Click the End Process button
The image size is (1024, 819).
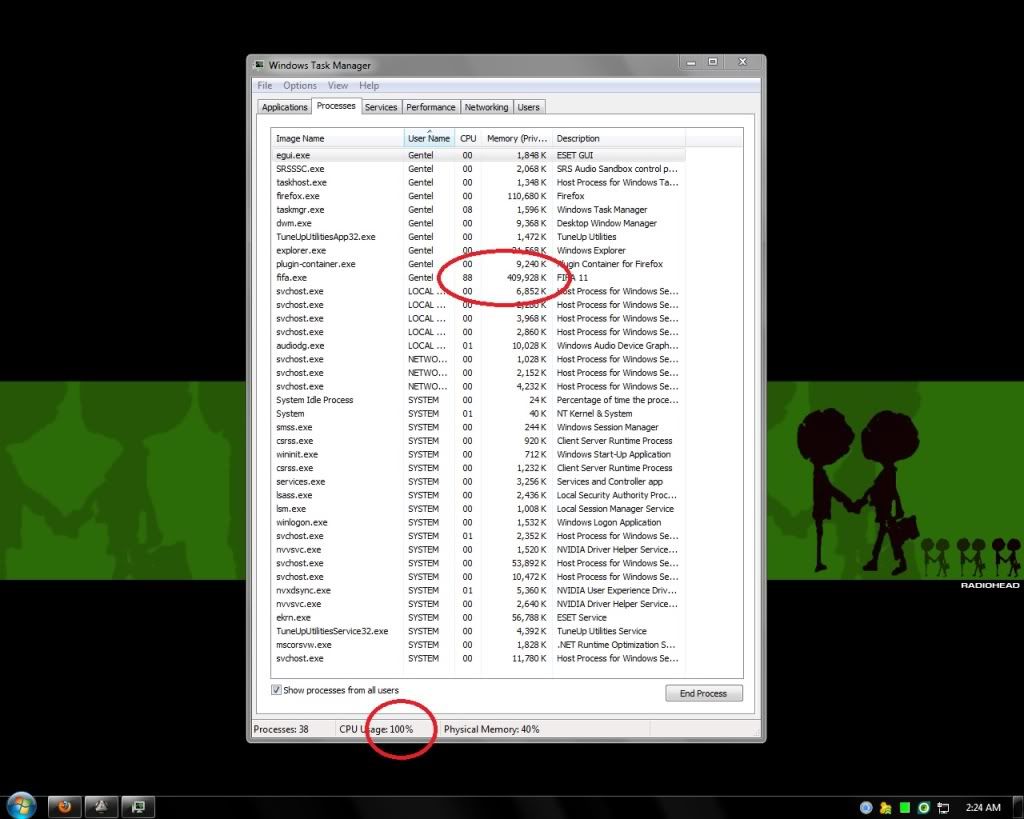click(x=703, y=693)
